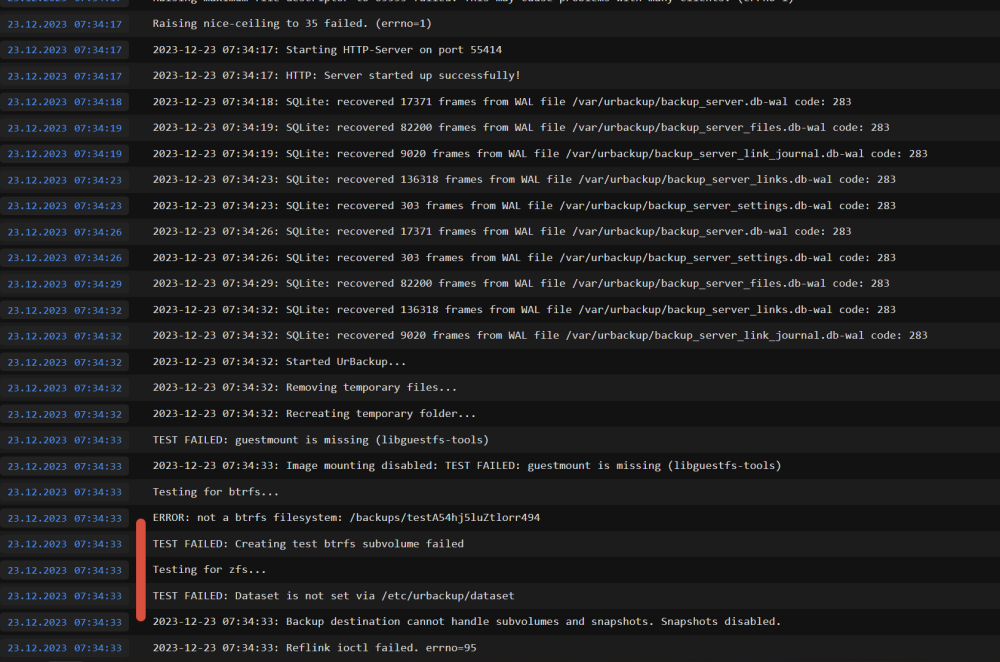
Task: Click the timestamp badge 23.12.2023 07:34:29
Action: point(64,284)
